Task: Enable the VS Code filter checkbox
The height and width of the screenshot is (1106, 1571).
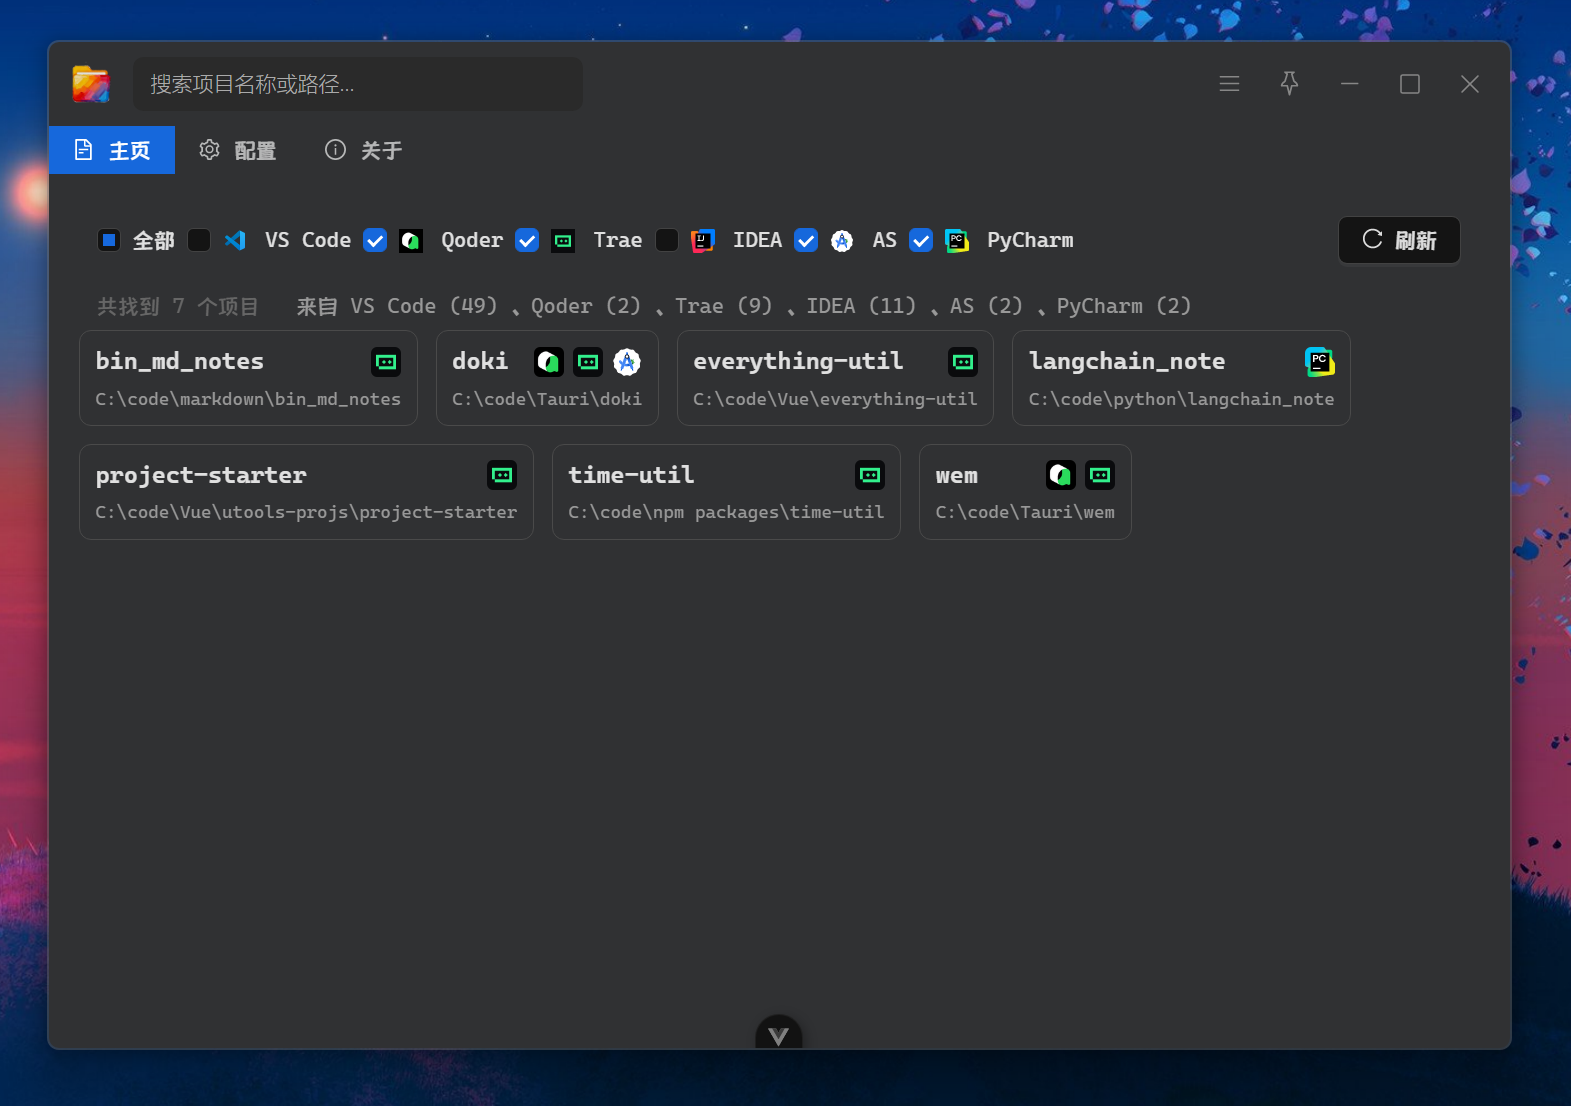Action: [200, 240]
